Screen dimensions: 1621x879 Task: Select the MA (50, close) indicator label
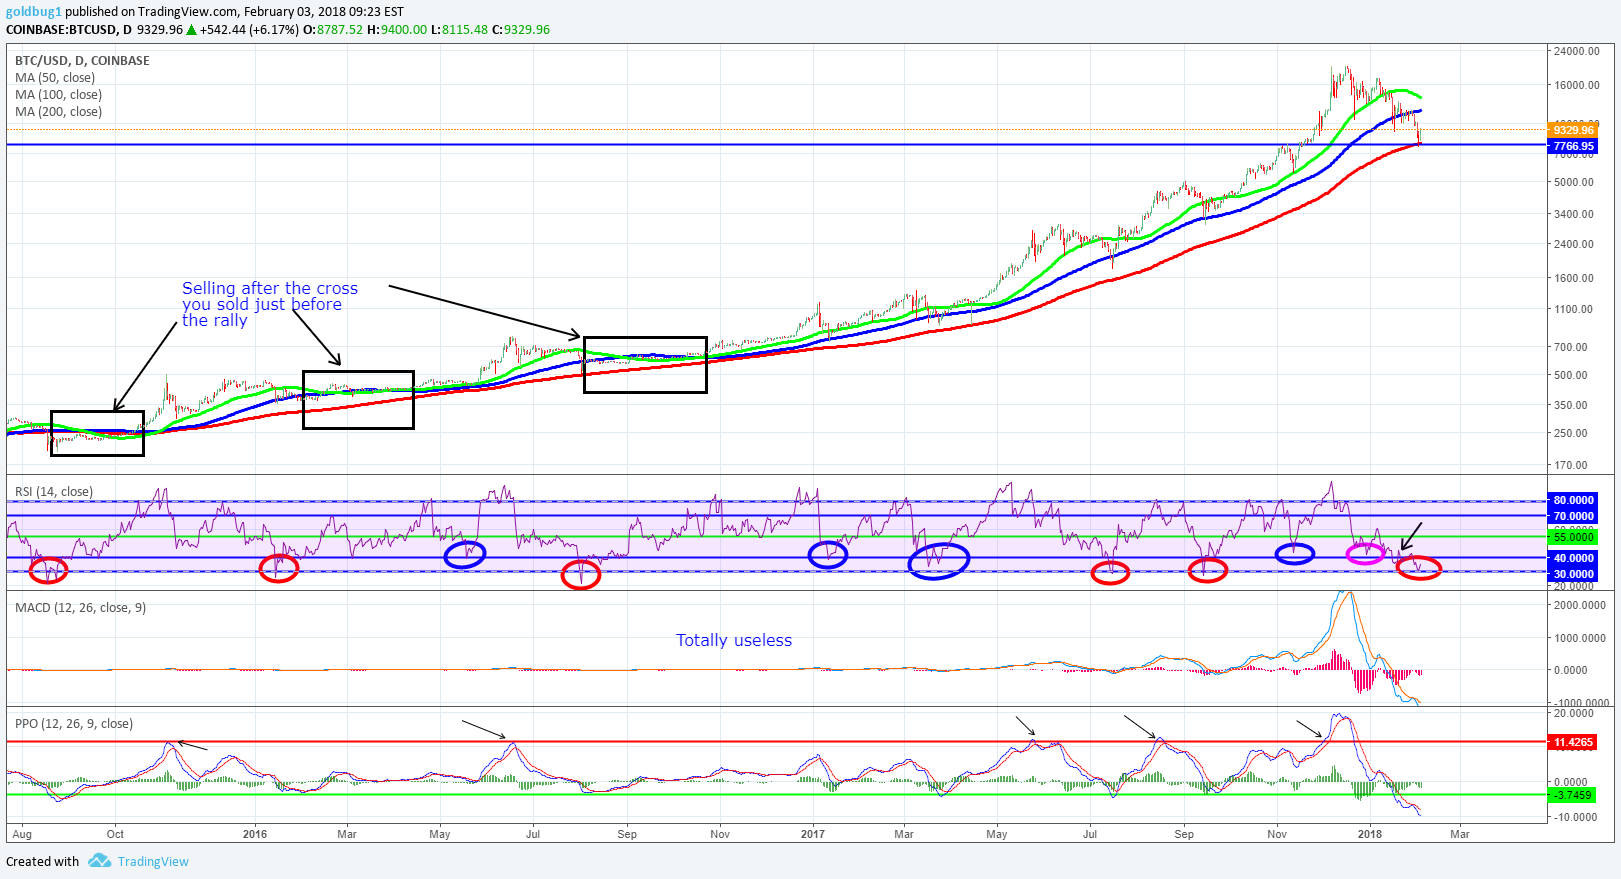(x=55, y=78)
